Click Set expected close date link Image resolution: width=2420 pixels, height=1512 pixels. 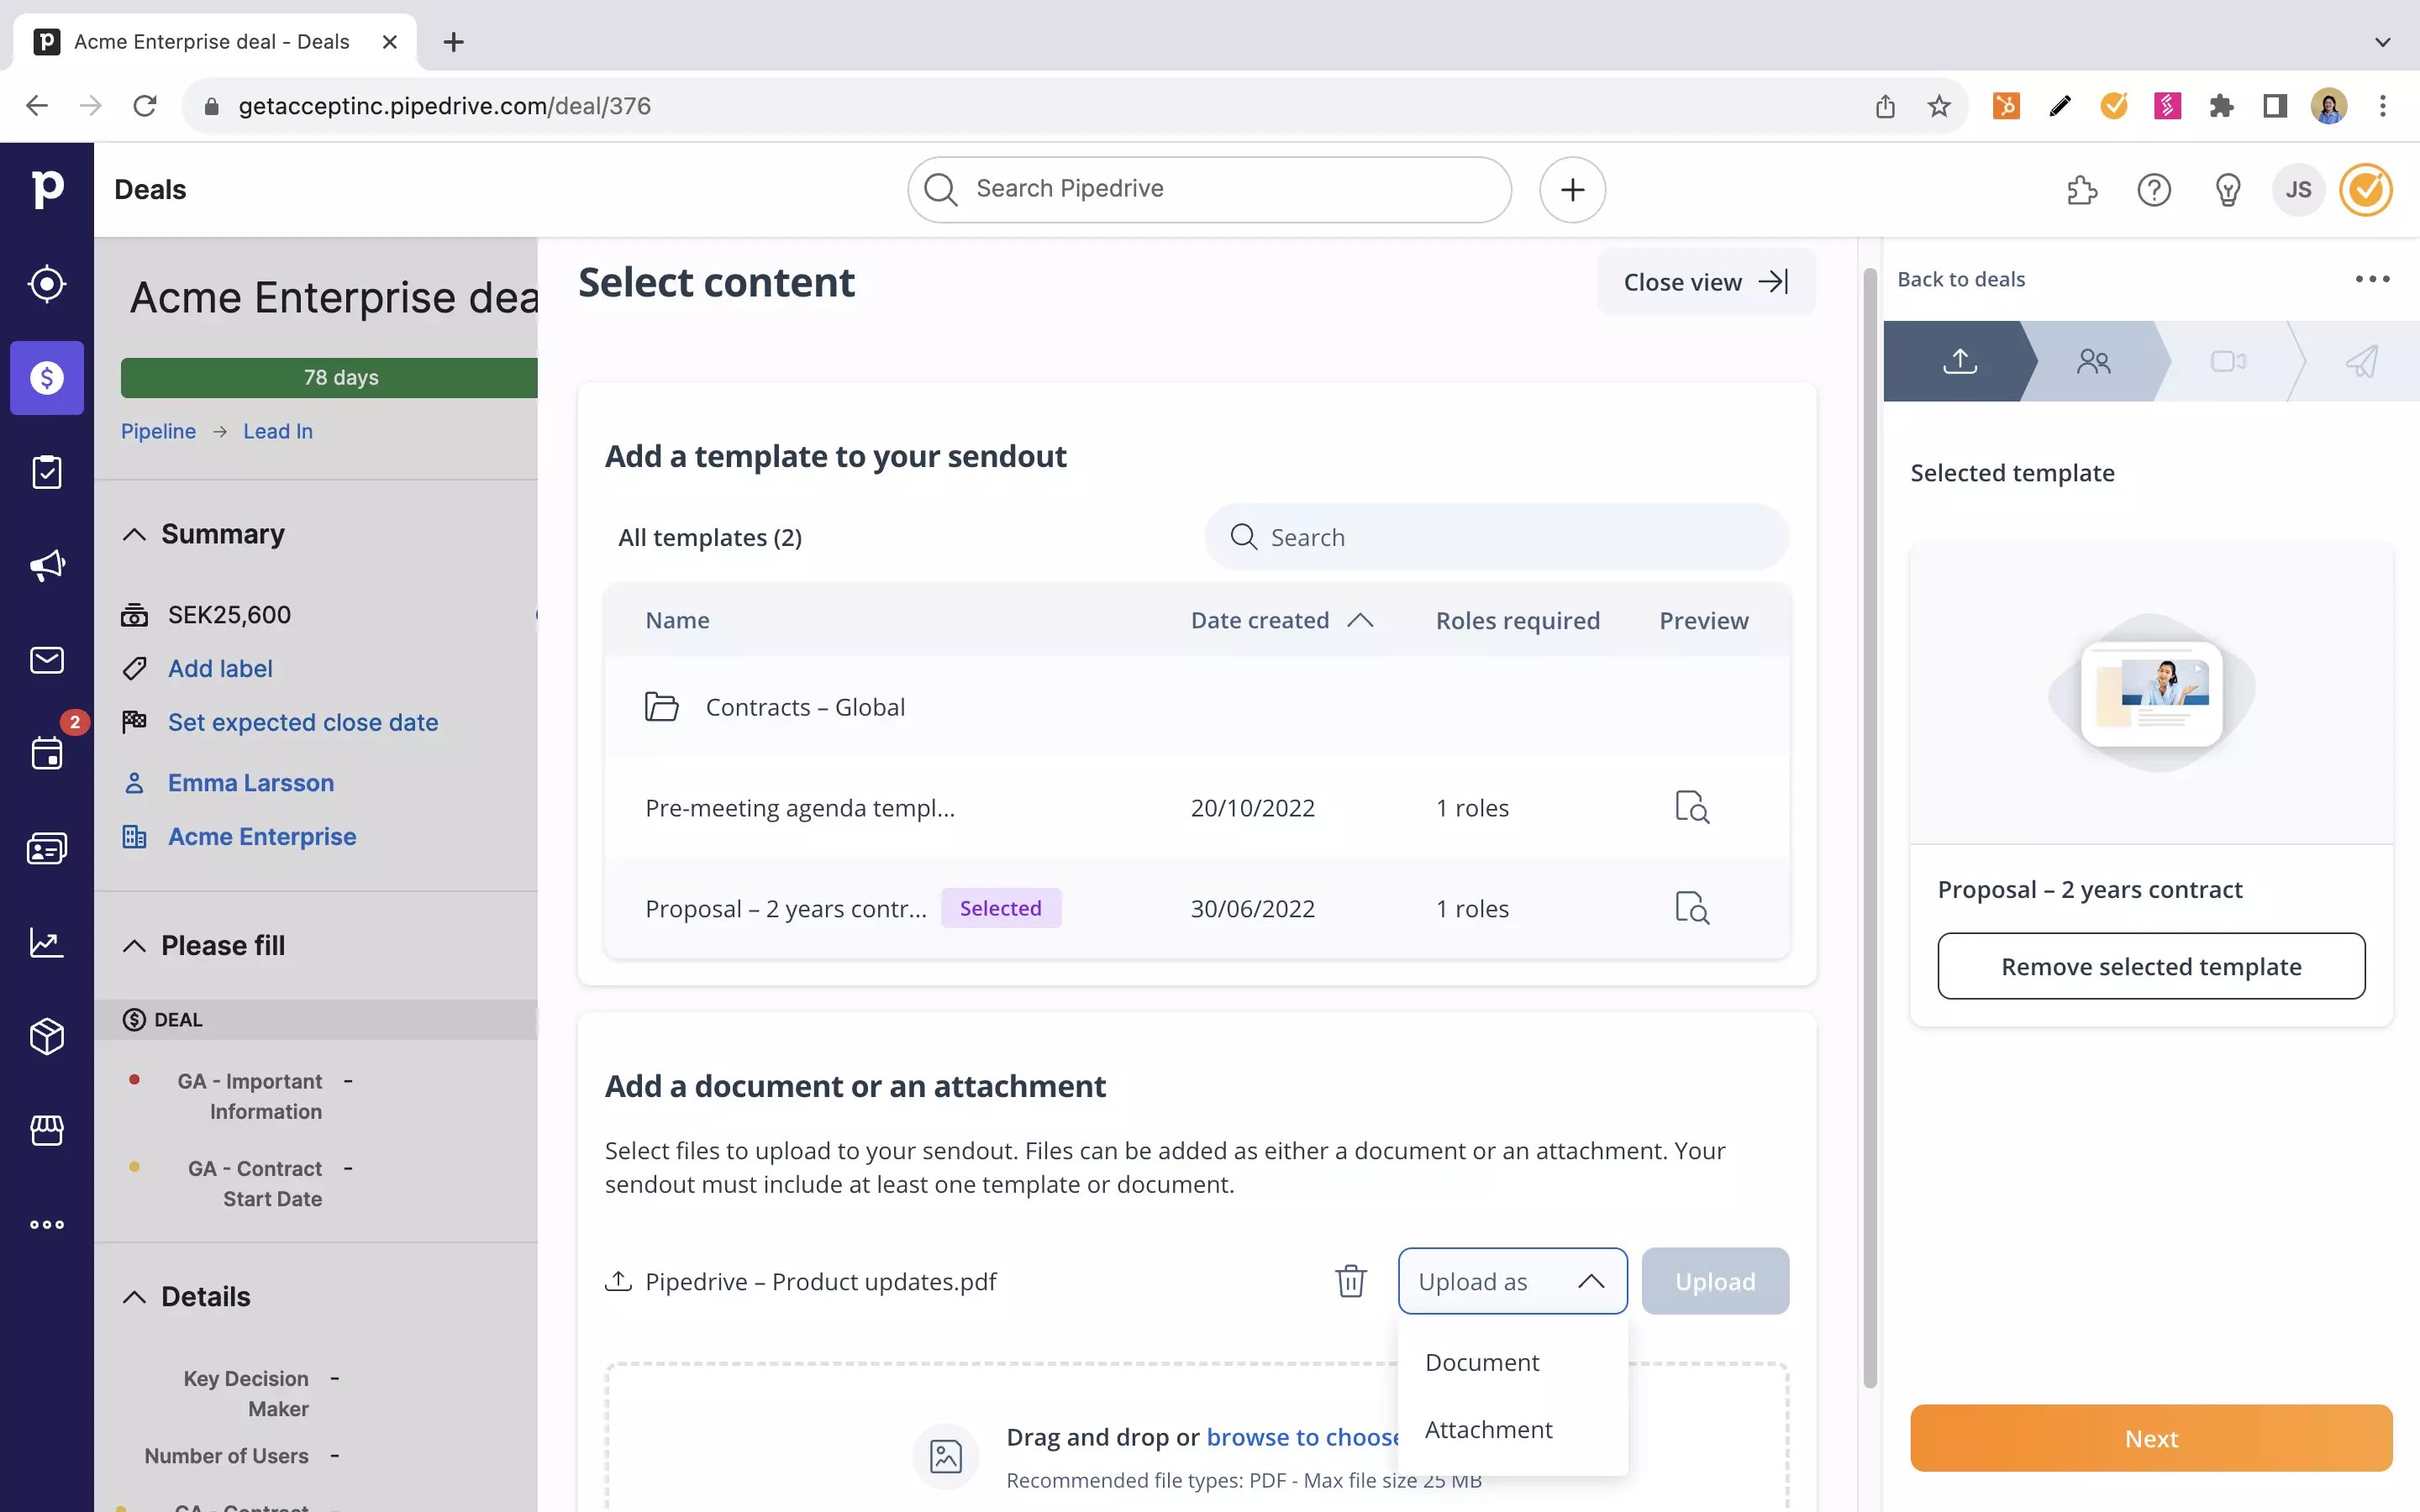(x=303, y=722)
